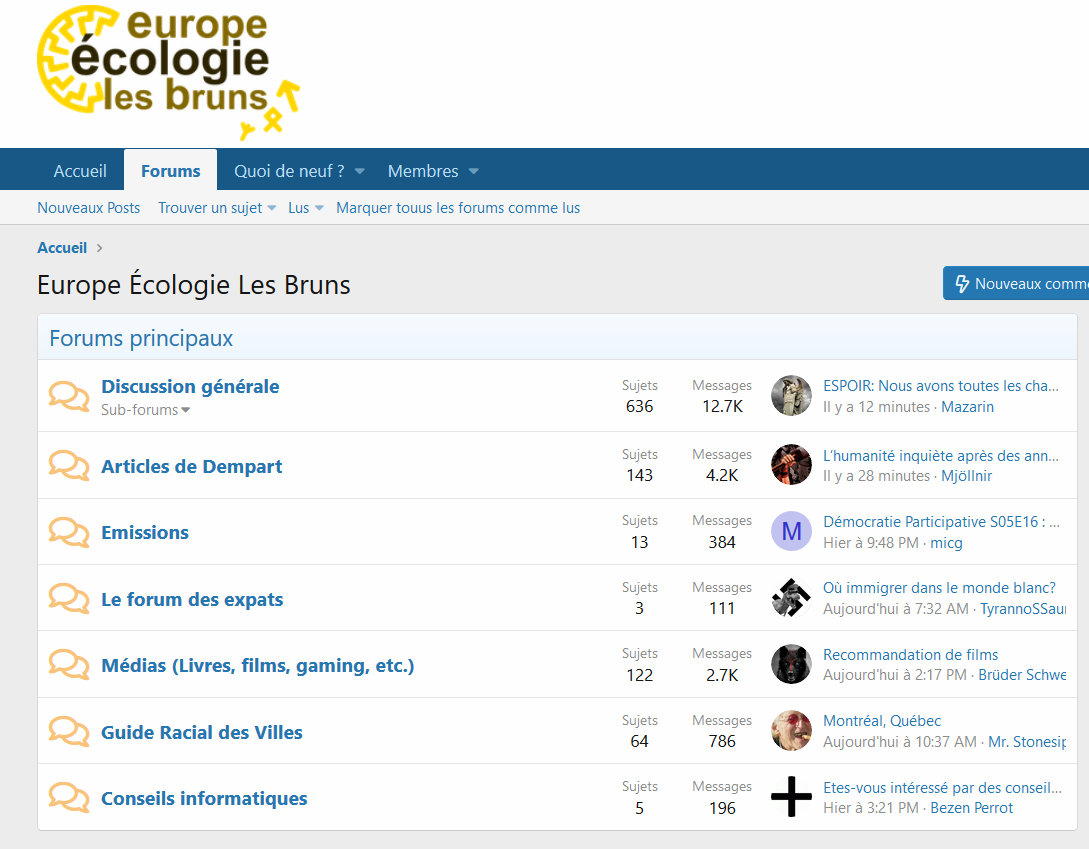Click the site logo in the header
Screen dimensions: 1089x849
[x=167, y=72]
